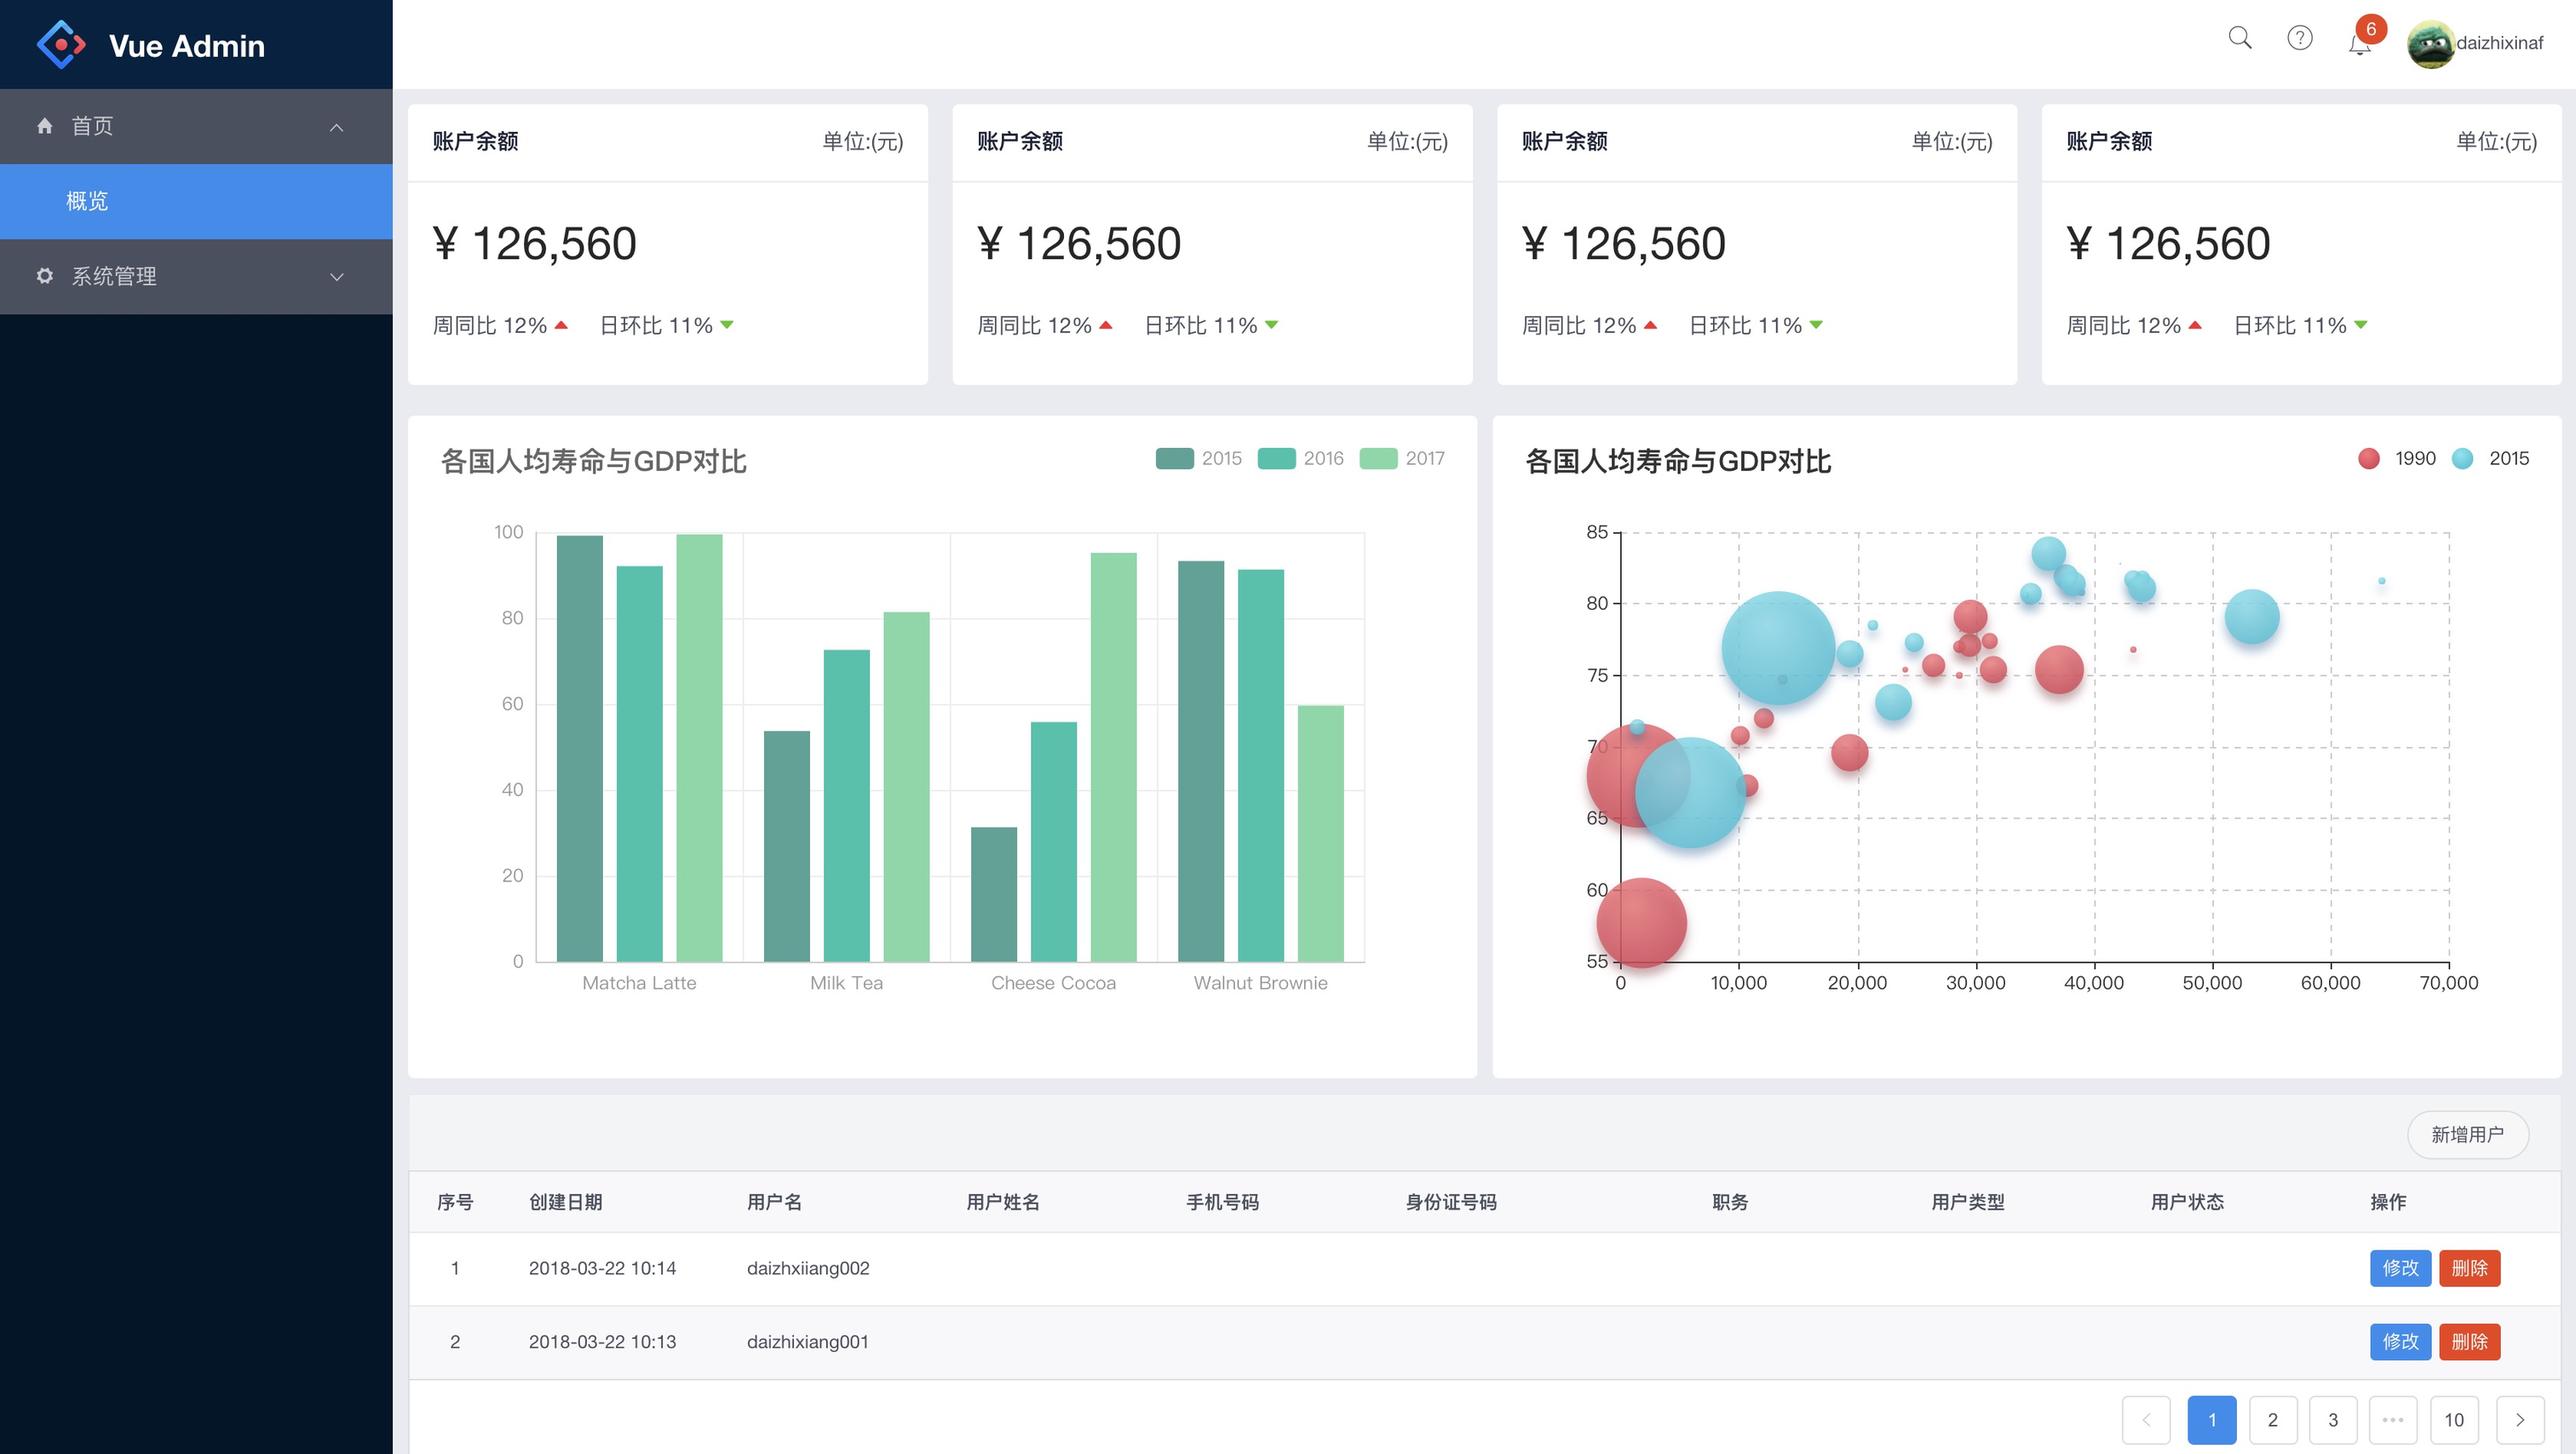Click the pagination ellipsis to jump pages
Viewport: 2576px width, 1454px height.
tap(2393, 1420)
